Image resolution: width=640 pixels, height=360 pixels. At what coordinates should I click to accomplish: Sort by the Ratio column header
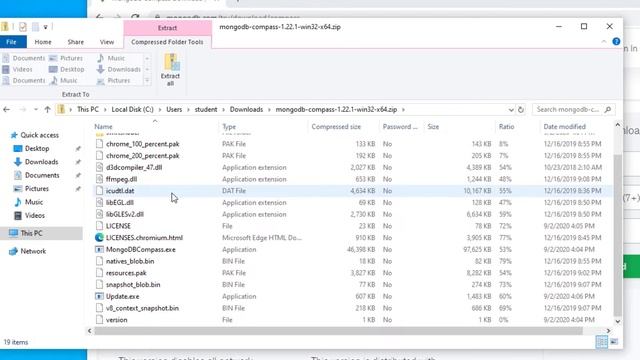click(506, 127)
